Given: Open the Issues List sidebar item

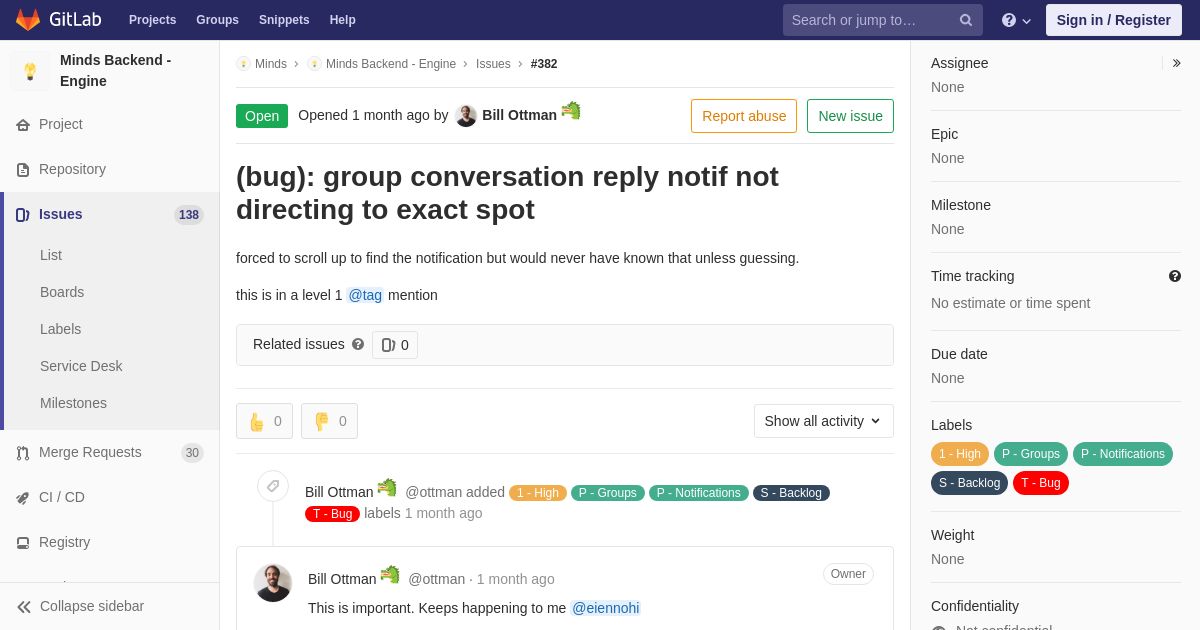Looking at the screenshot, I should (x=51, y=255).
